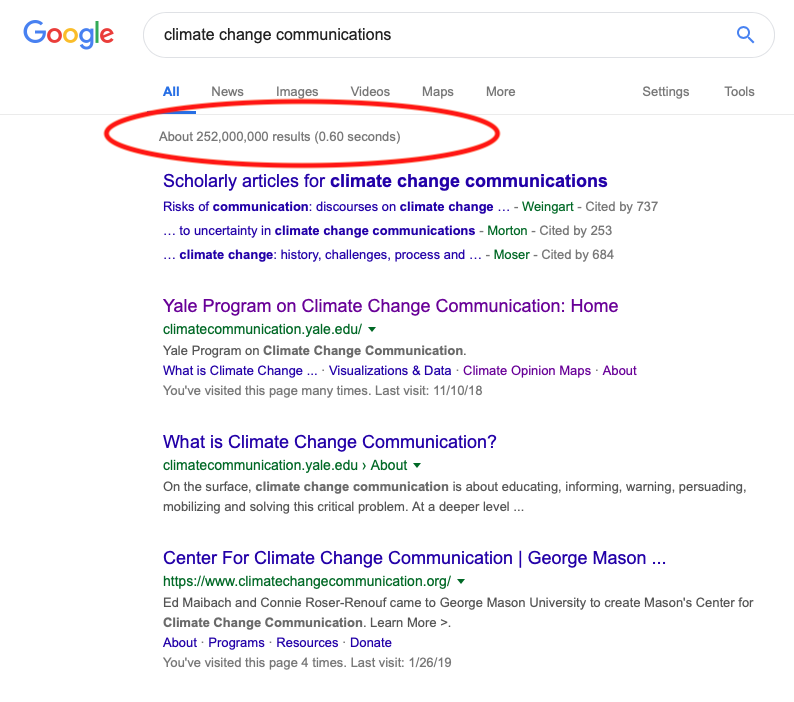Click Moser author name
This screenshot has height=702, width=794.
511,254
